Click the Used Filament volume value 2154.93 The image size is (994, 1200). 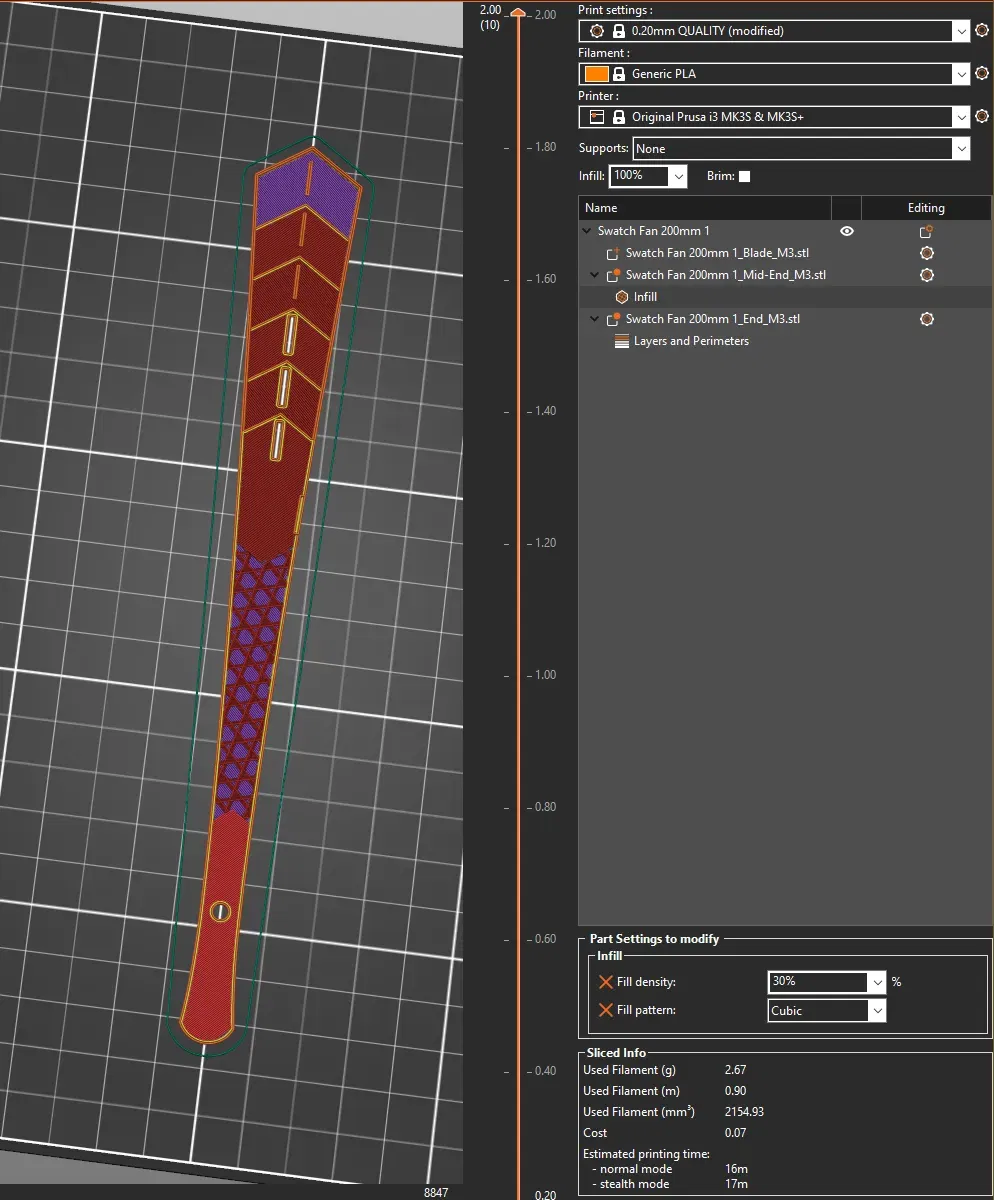tap(744, 1112)
